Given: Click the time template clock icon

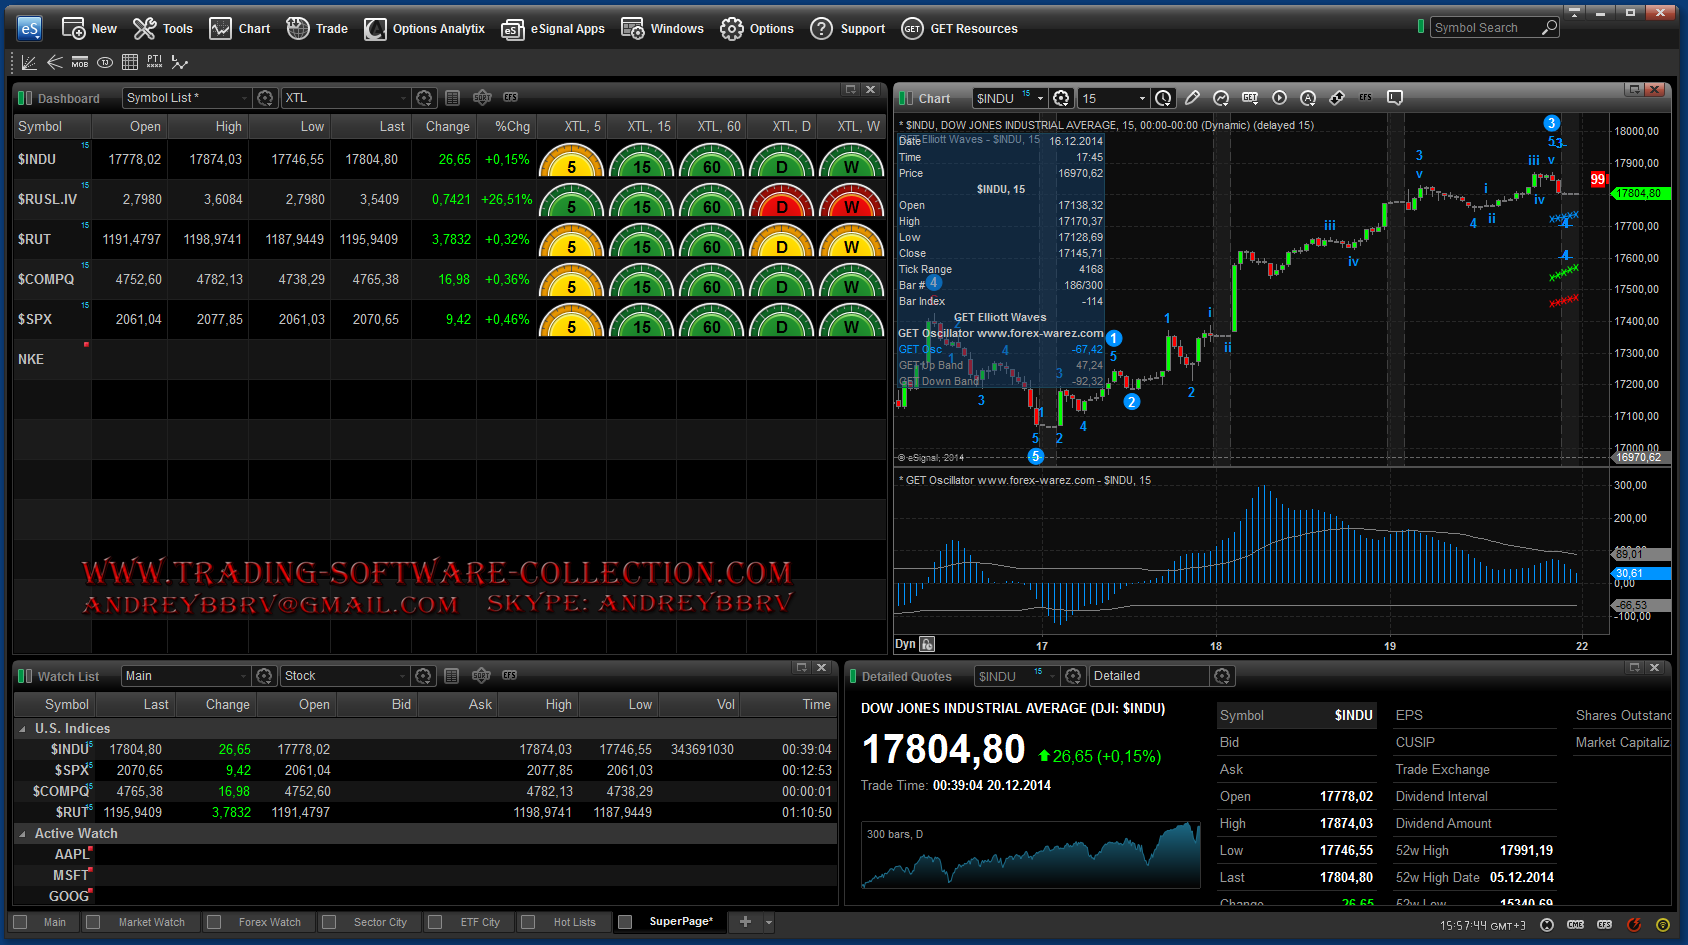Looking at the screenshot, I should (x=1163, y=98).
